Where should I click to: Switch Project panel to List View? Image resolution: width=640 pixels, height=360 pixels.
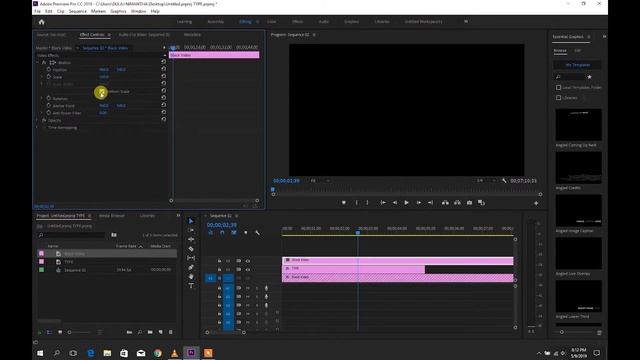pos(49,332)
